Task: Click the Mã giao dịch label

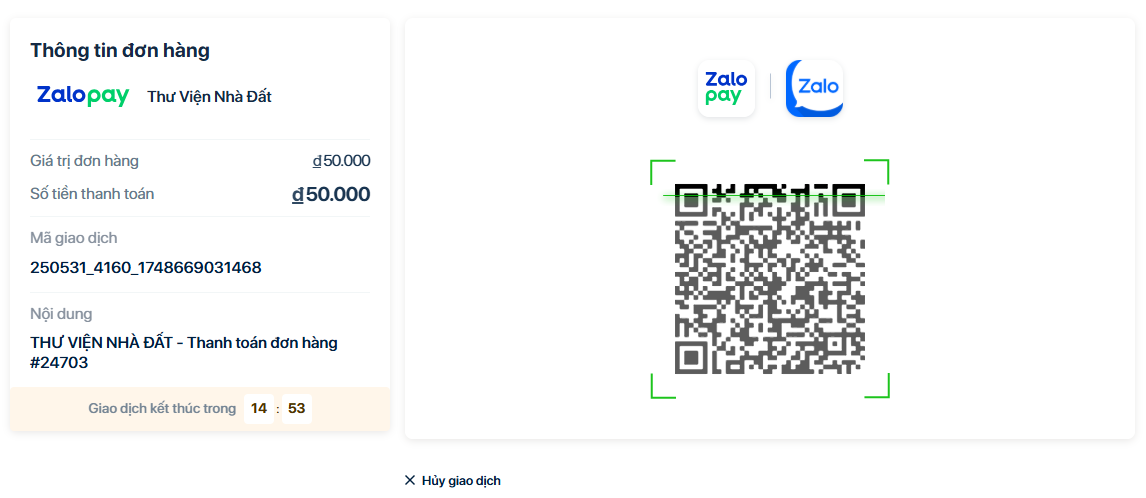Action: (74, 238)
